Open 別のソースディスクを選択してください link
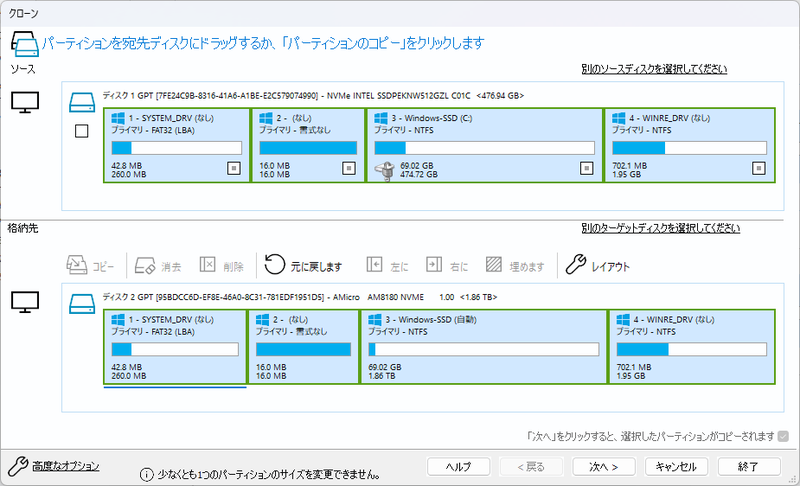Screen dimensions: 800x486 pos(654,69)
